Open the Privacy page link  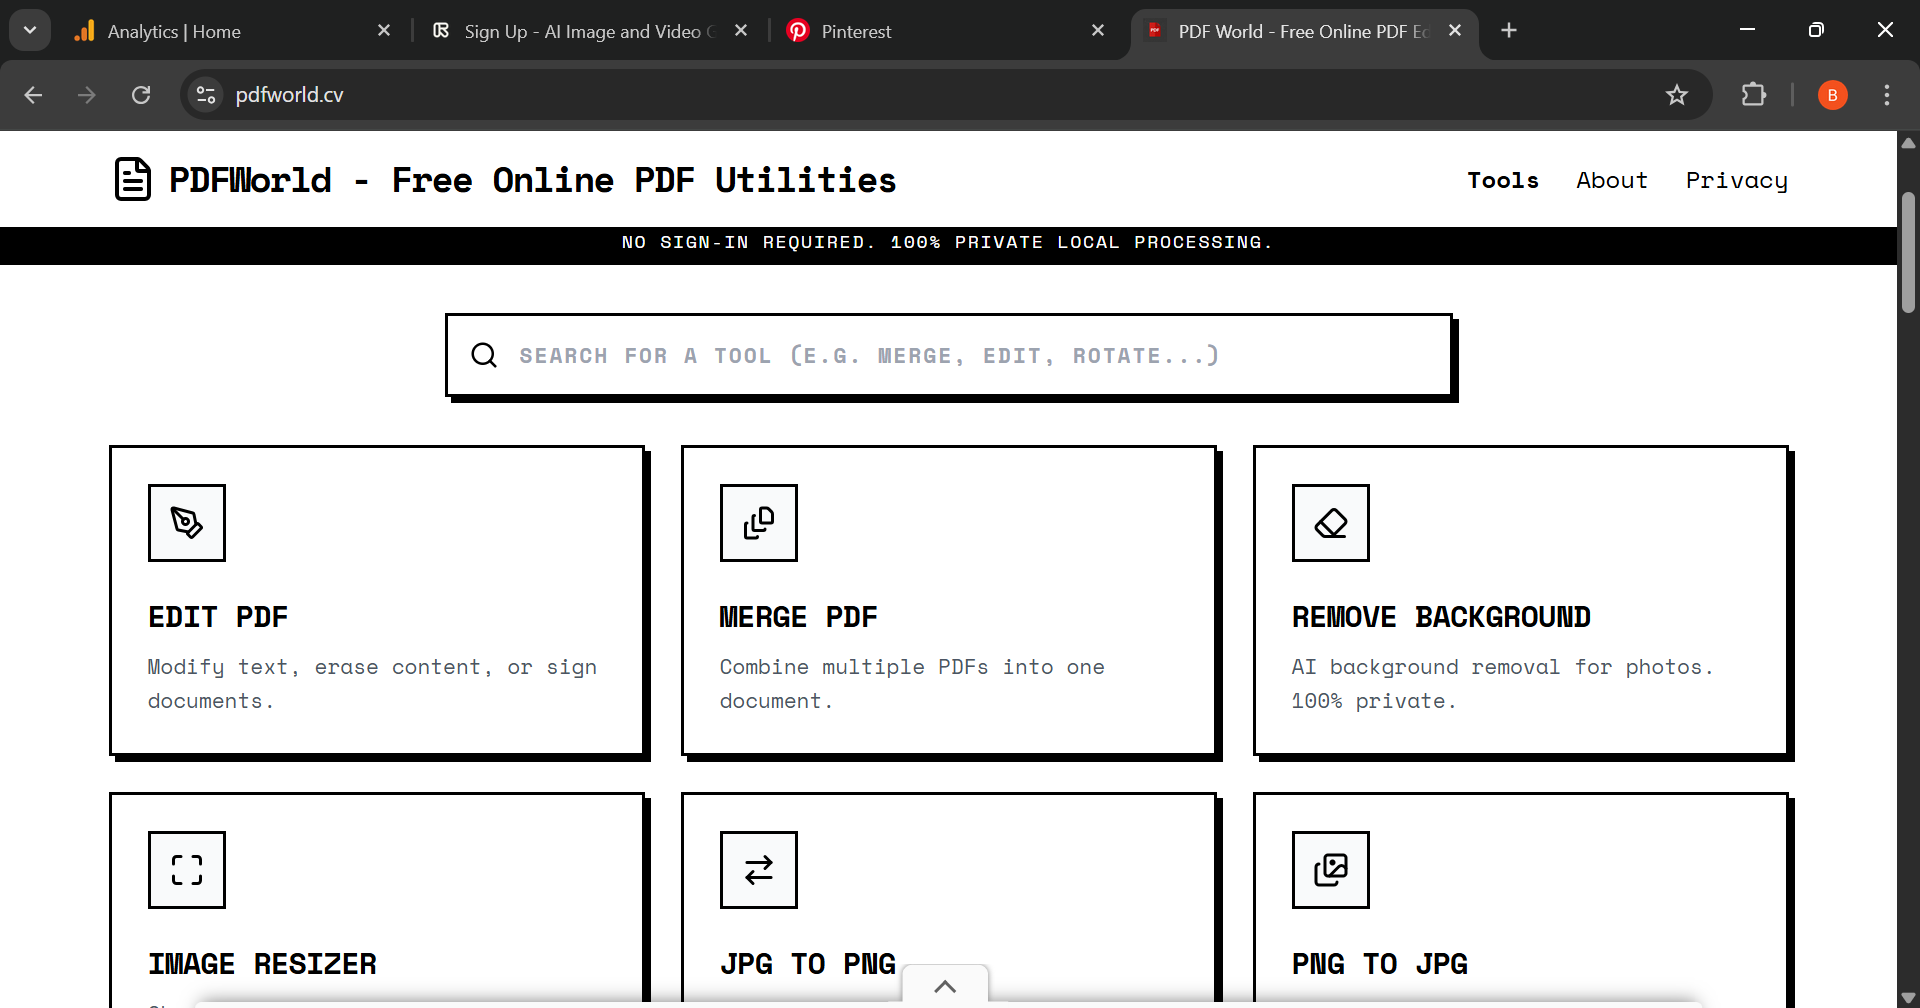point(1736,180)
